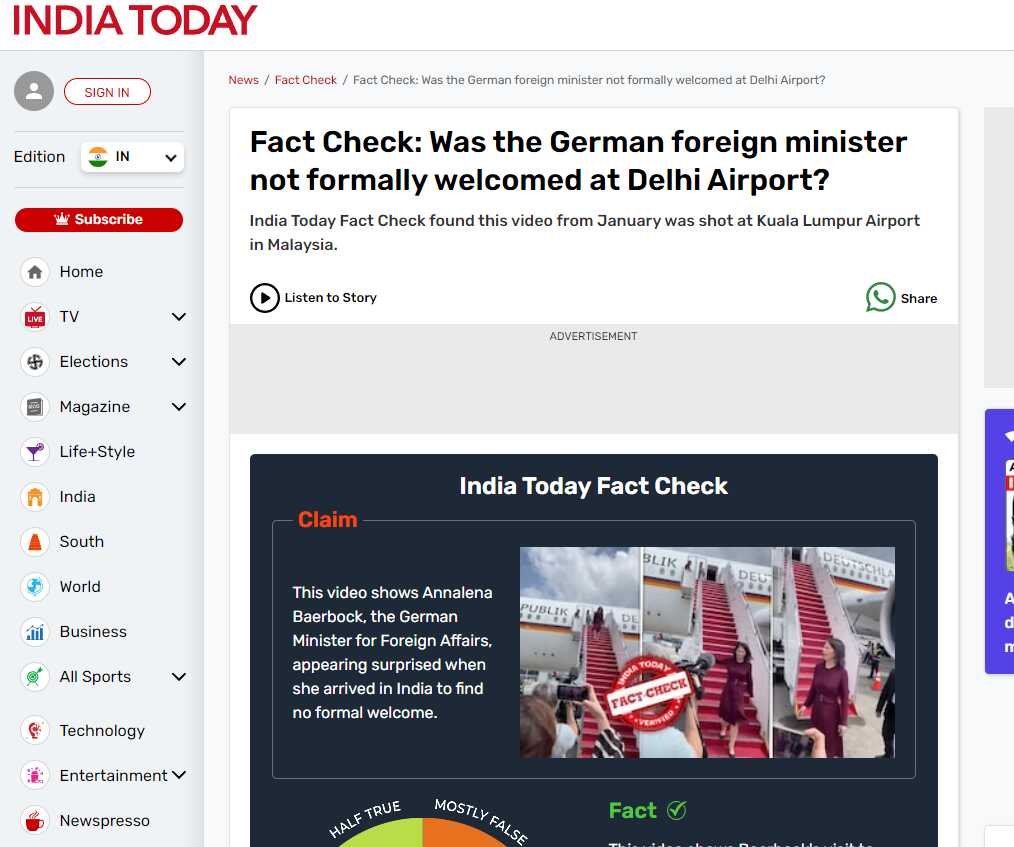Click the user profile avatar icon
This screenshot has height=847, width=1014.
tap(34, 91)
